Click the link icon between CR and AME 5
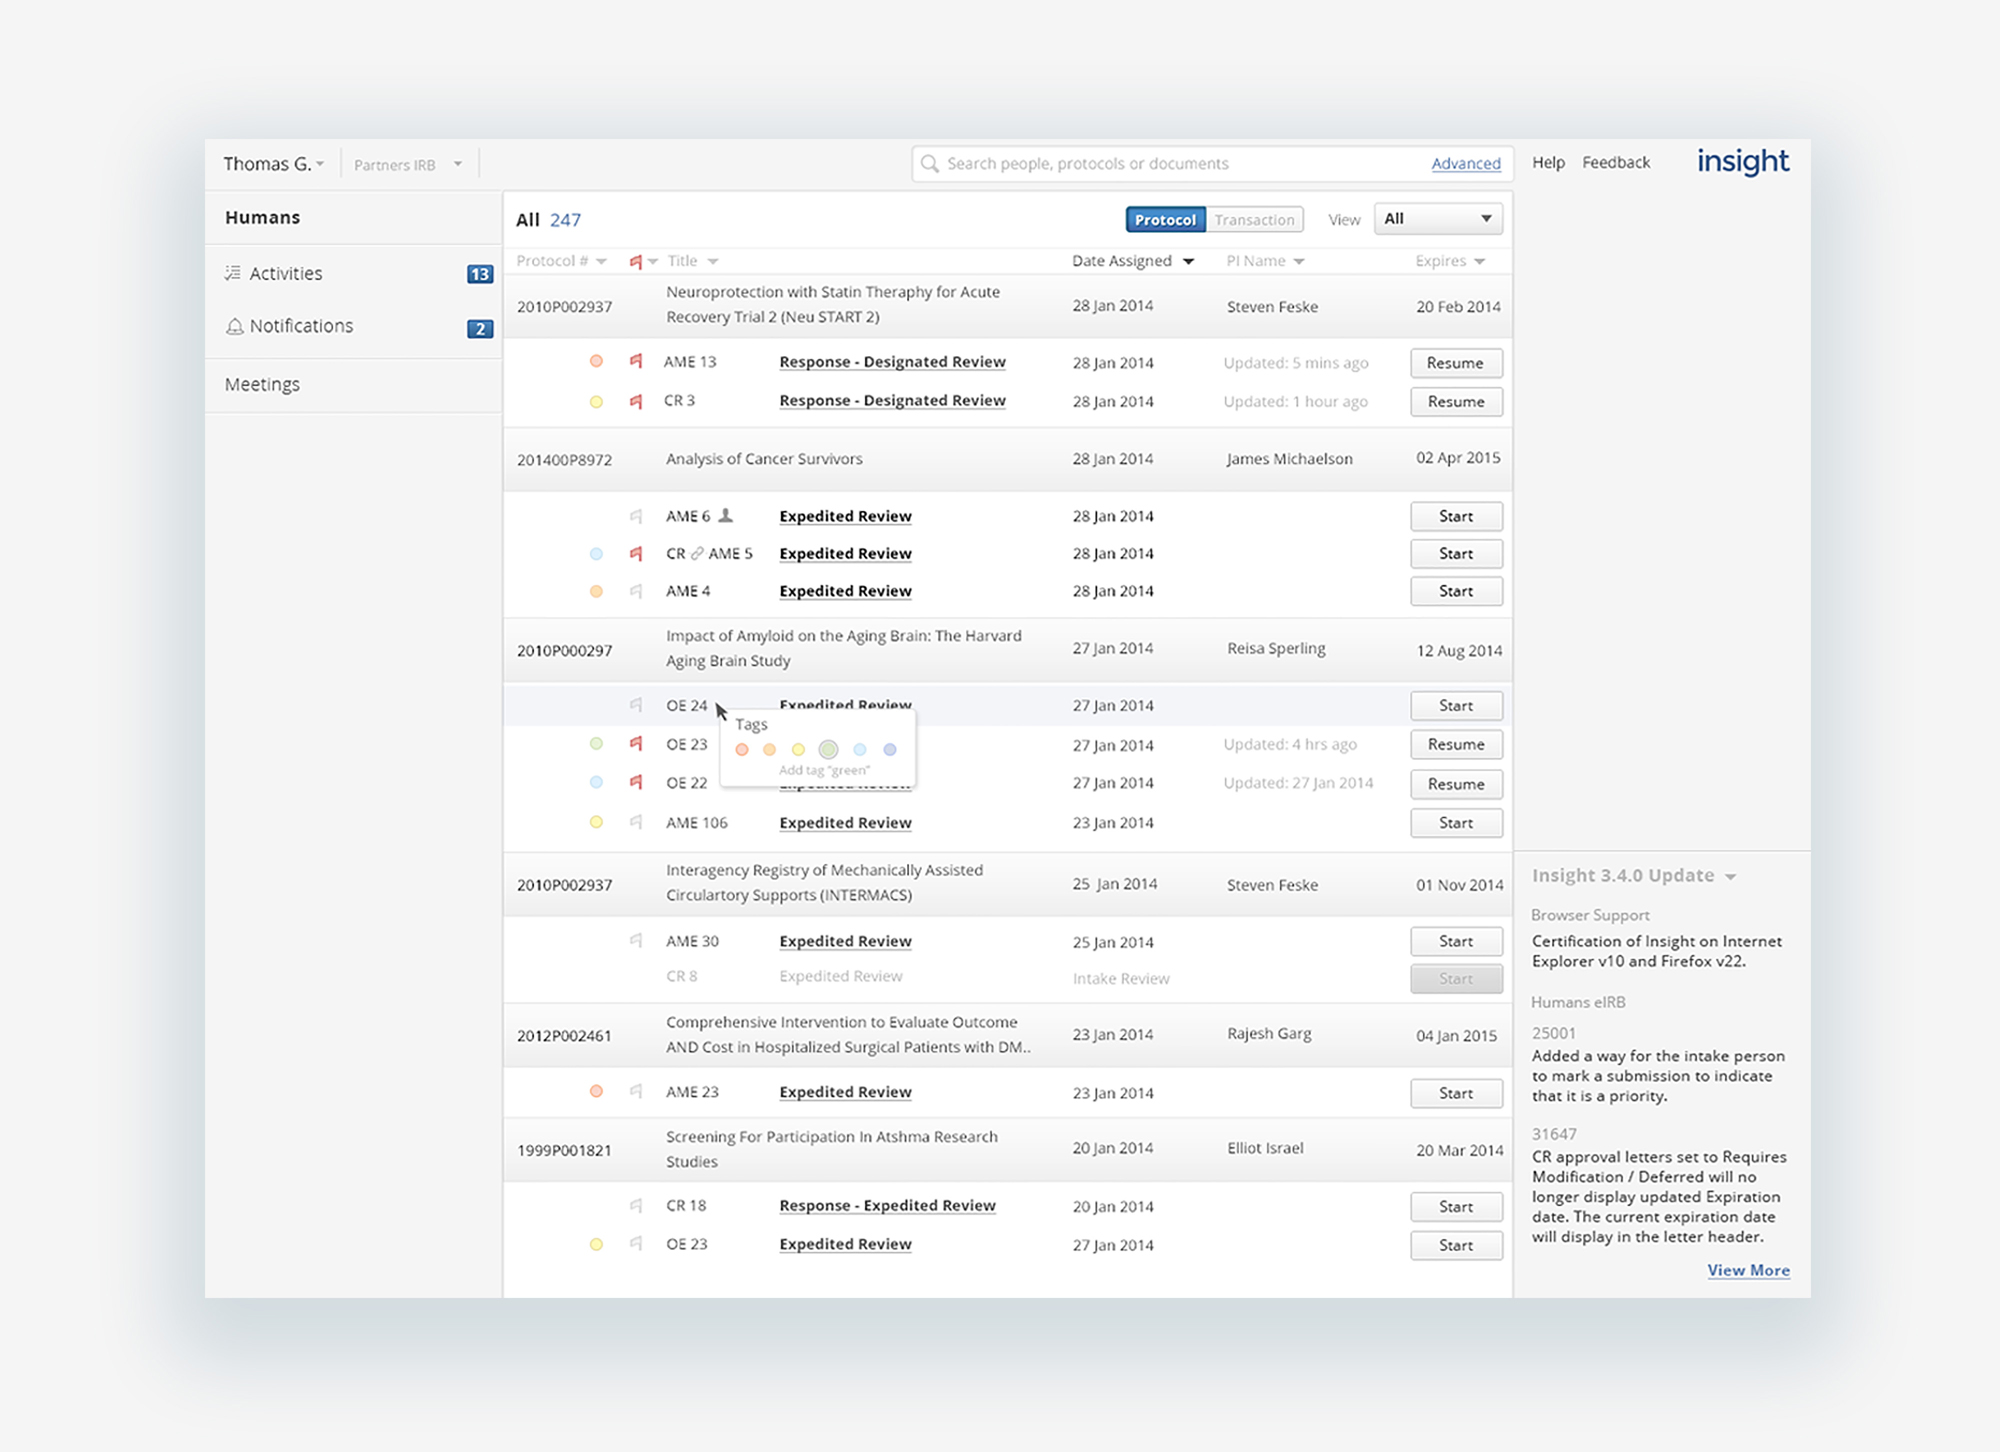The width and height of the screenshot is (2000, 1452). click(x=697, y=553)
